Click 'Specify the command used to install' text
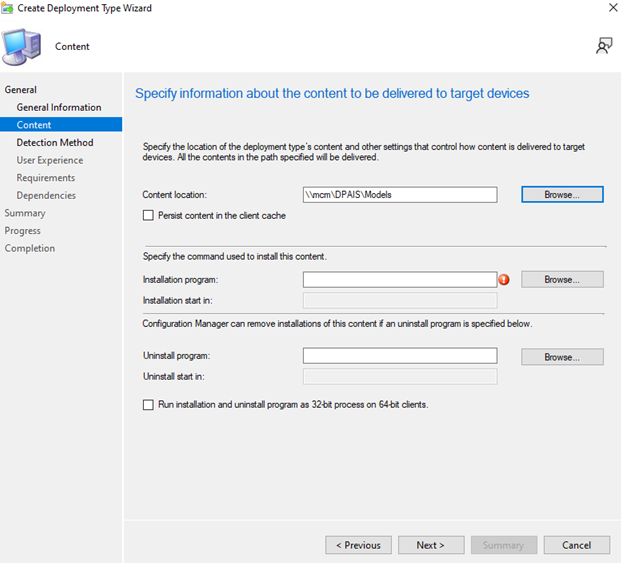Screen dimensions: 621x563 (235, 257)
